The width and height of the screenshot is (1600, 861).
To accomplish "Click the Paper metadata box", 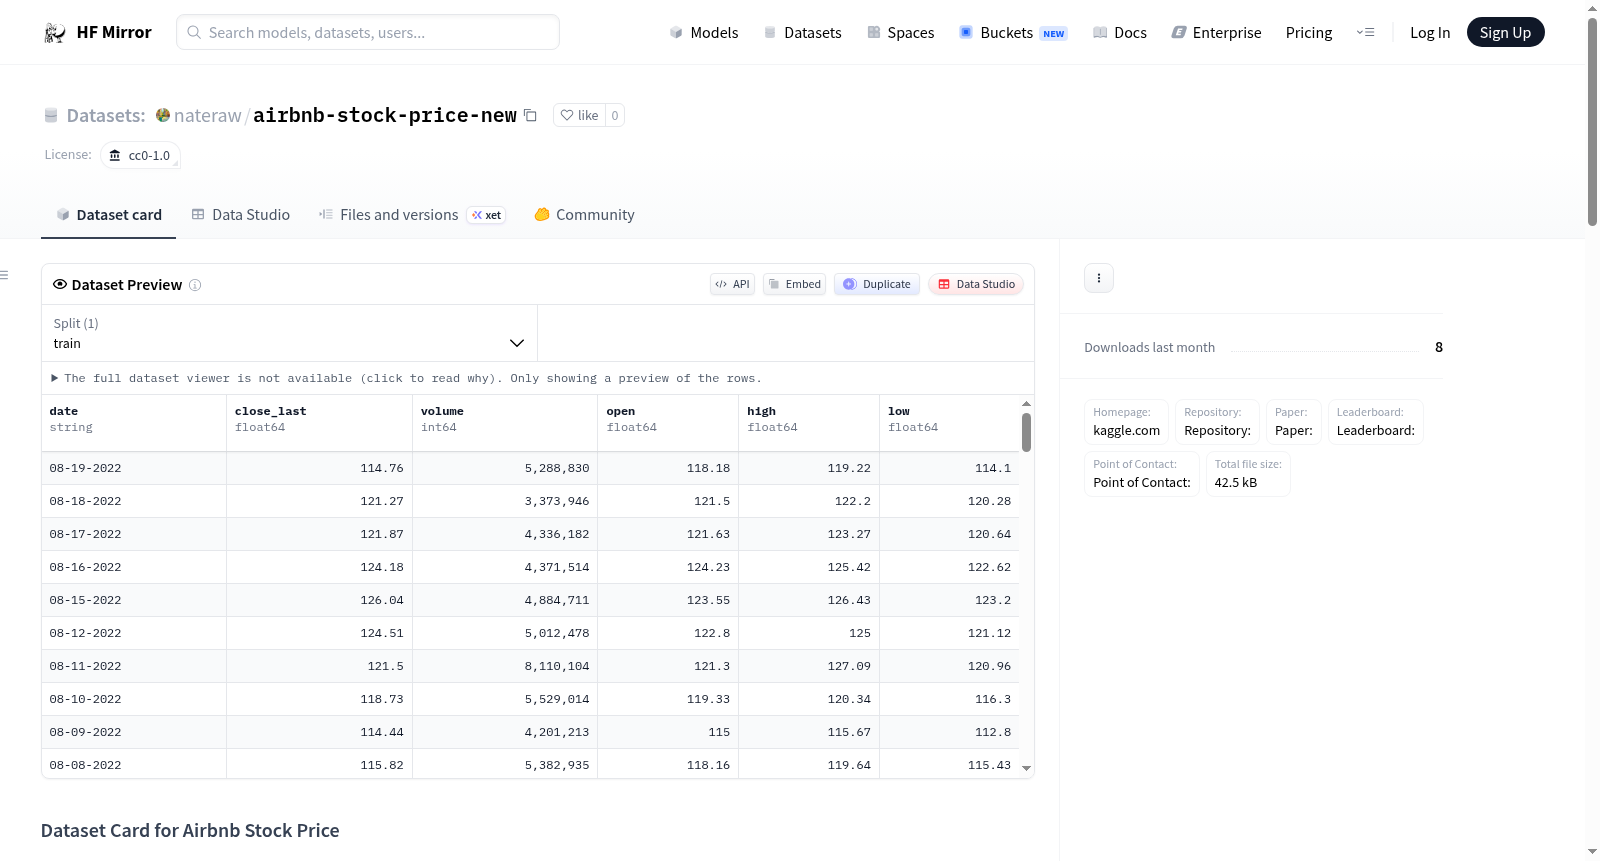I will (1294, 422).
